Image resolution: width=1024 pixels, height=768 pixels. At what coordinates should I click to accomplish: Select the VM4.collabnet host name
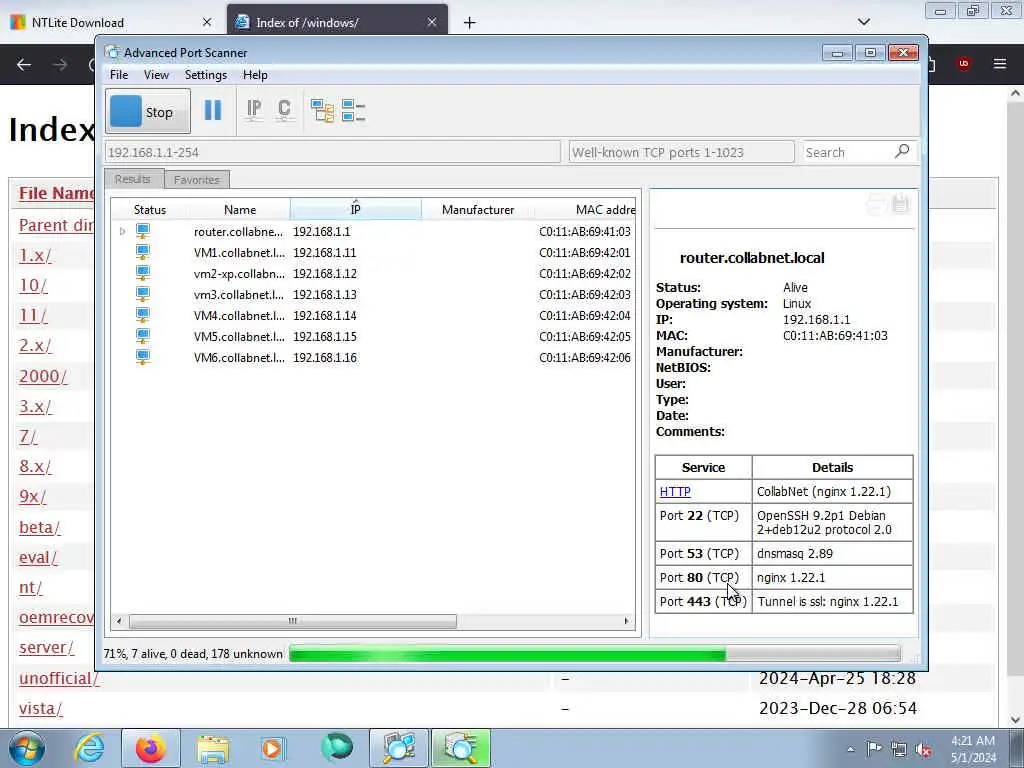tap(239, 315)
